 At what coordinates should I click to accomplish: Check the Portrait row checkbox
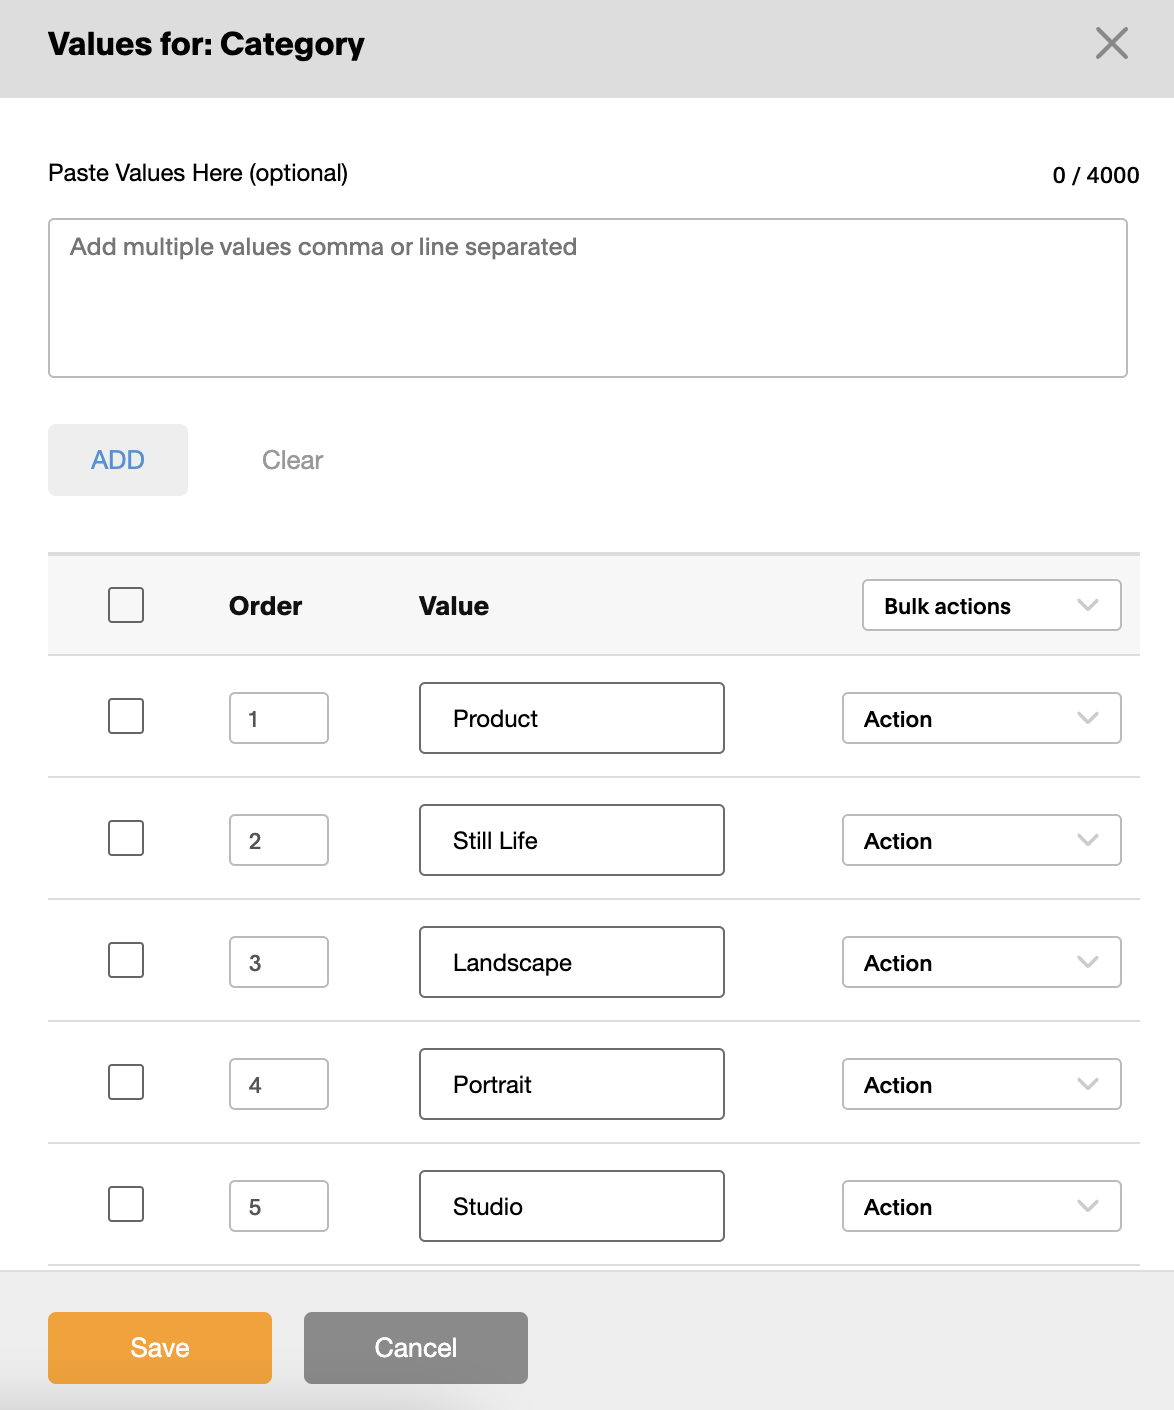(126, 1082)
